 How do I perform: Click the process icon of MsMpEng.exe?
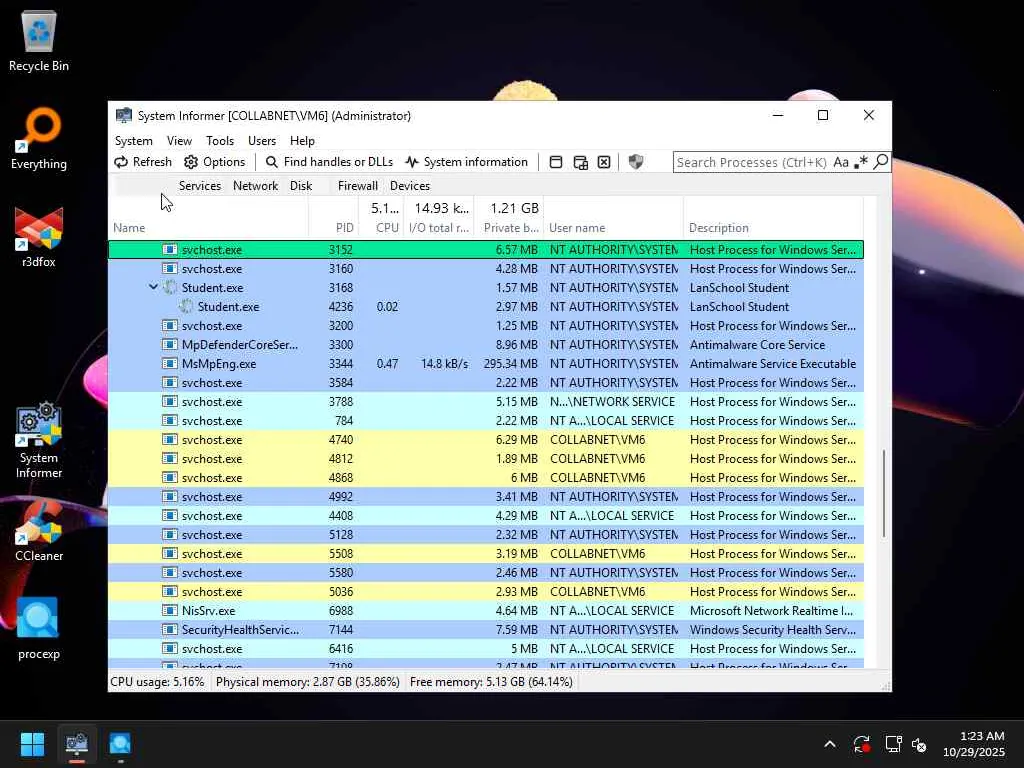(170, 363)
